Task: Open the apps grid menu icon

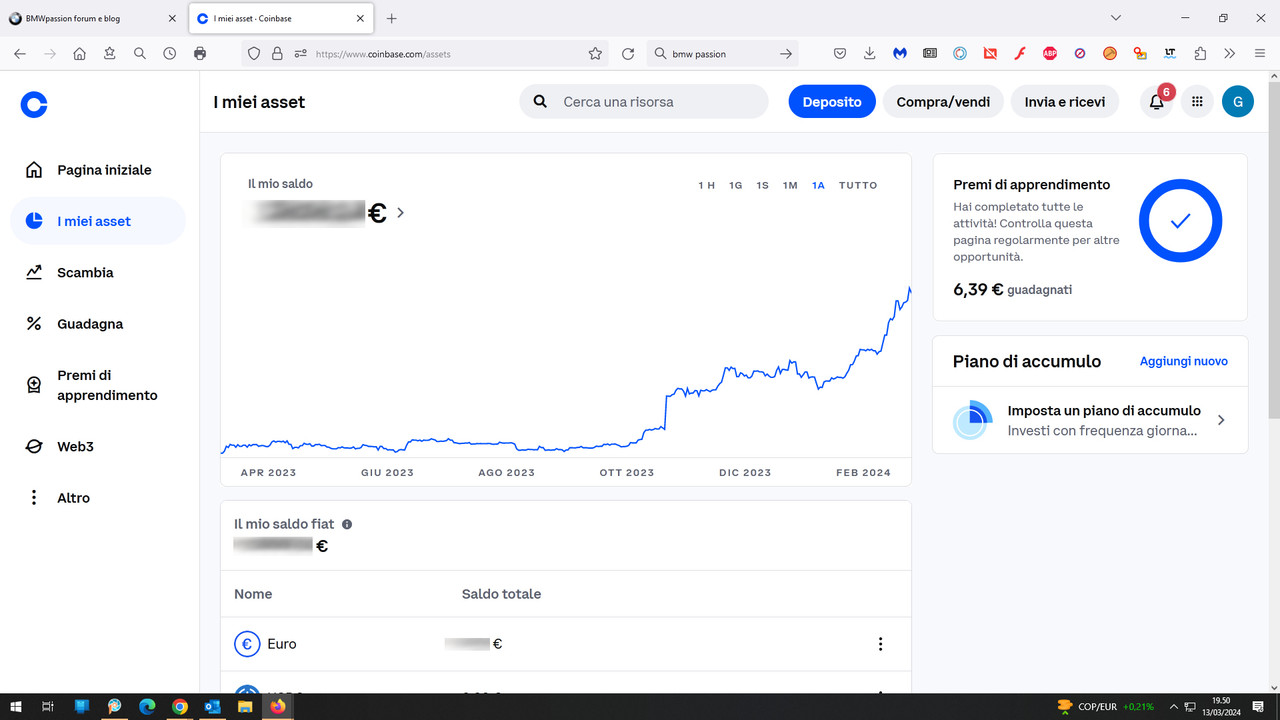Action: [1197, 101]
